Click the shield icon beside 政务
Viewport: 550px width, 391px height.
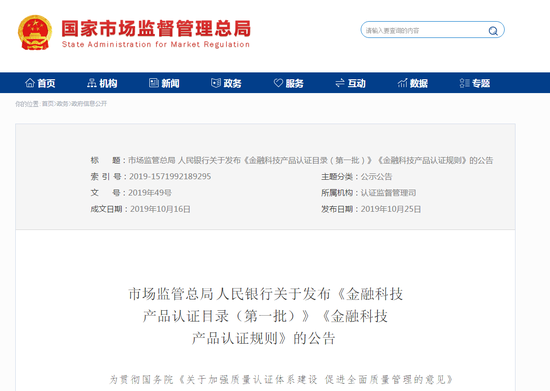tap(216, 83)
